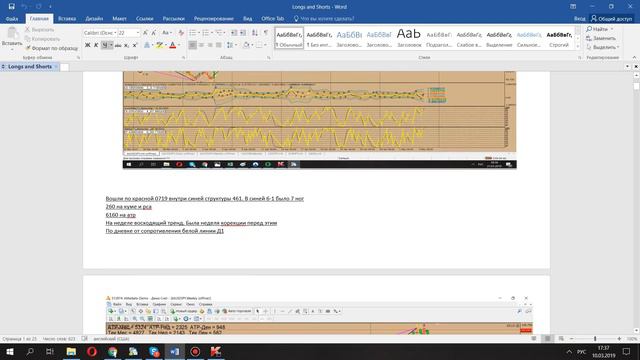Click the text effects icon

click(x=147, y=45)
